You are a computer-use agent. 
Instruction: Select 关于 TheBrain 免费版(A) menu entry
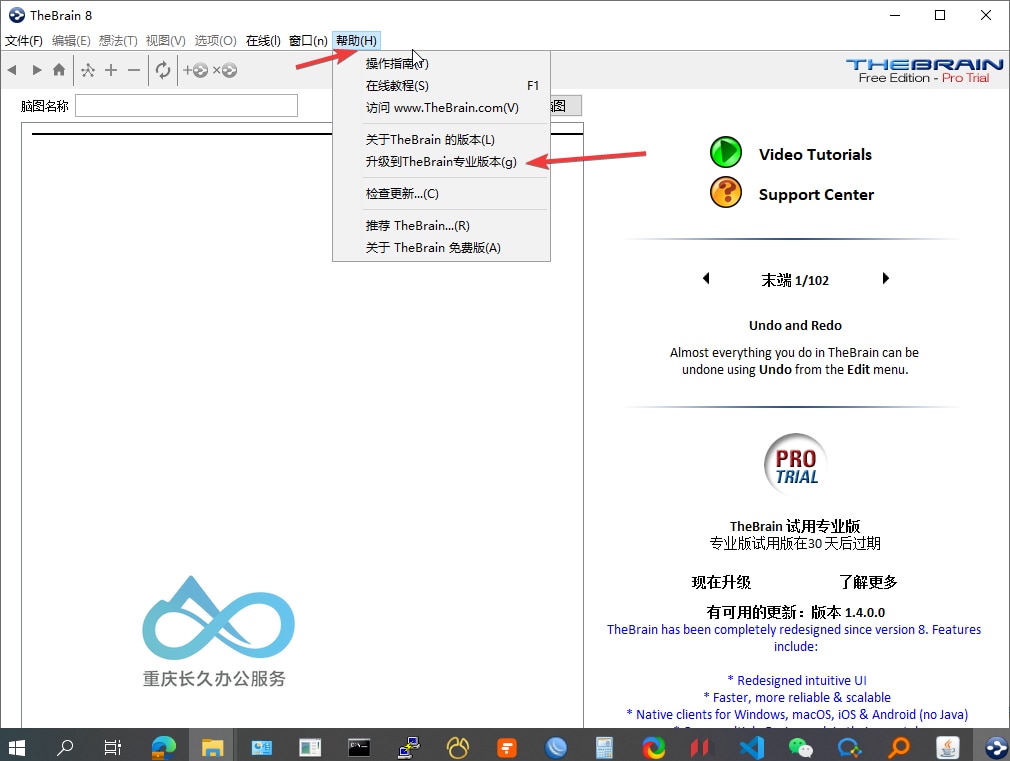(441, 247)
